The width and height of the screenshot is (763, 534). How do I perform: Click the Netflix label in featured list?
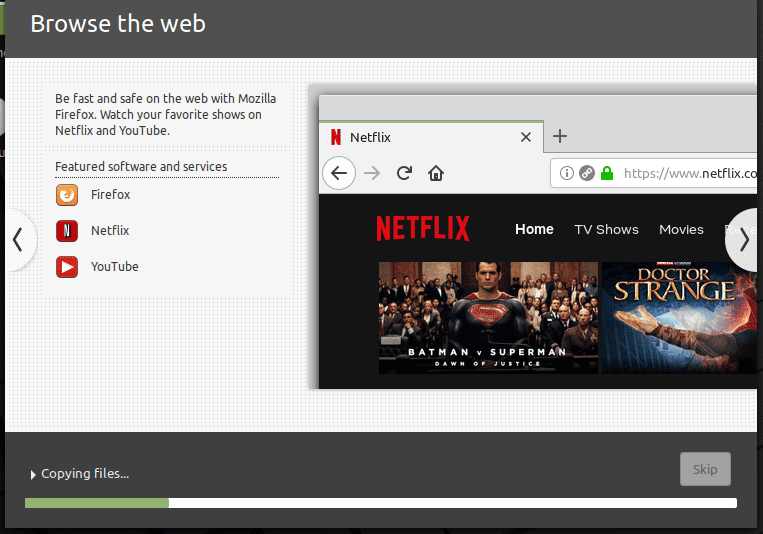tap(110, 231)
